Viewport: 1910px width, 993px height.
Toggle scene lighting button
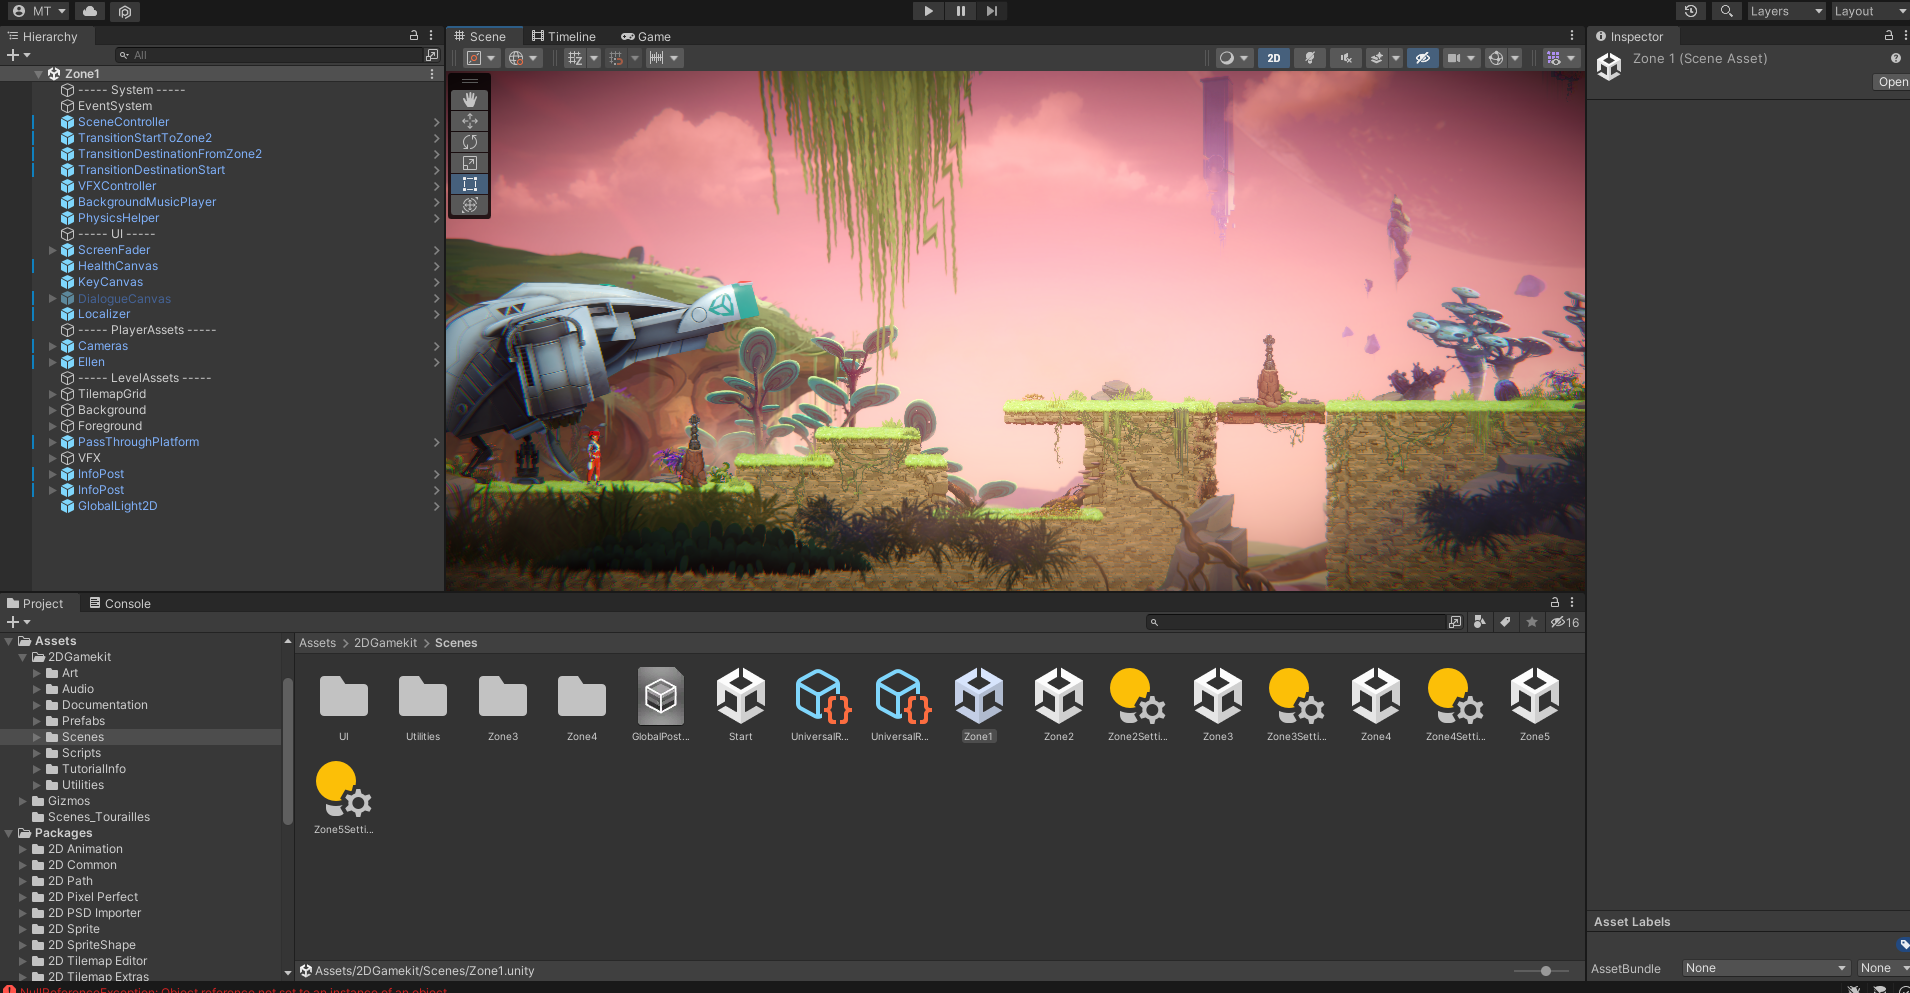click(x=1309, y=58)
